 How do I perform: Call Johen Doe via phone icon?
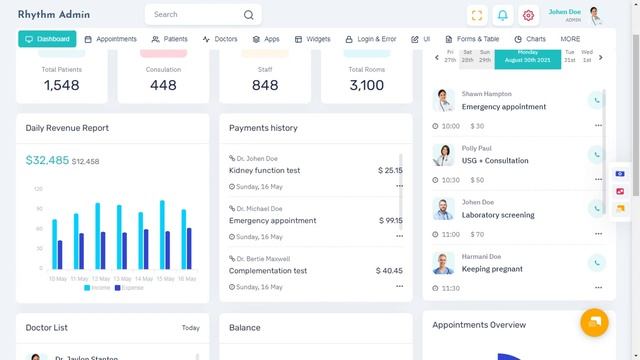coord(597,209)
